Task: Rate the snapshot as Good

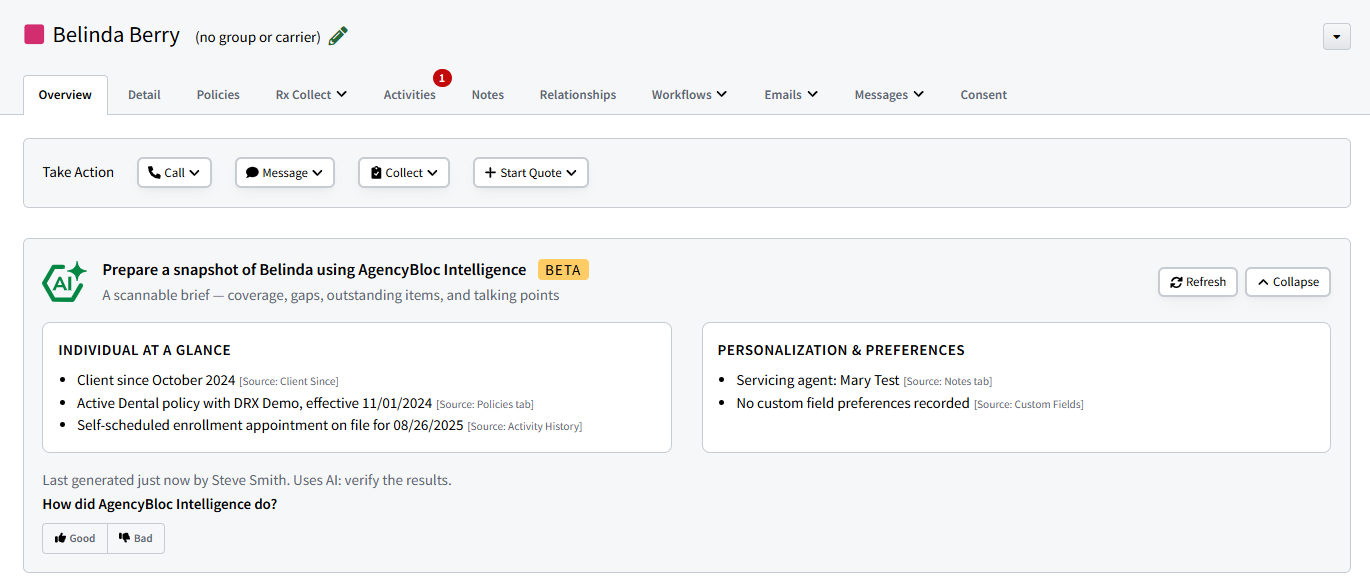Action: coord(75,538)
